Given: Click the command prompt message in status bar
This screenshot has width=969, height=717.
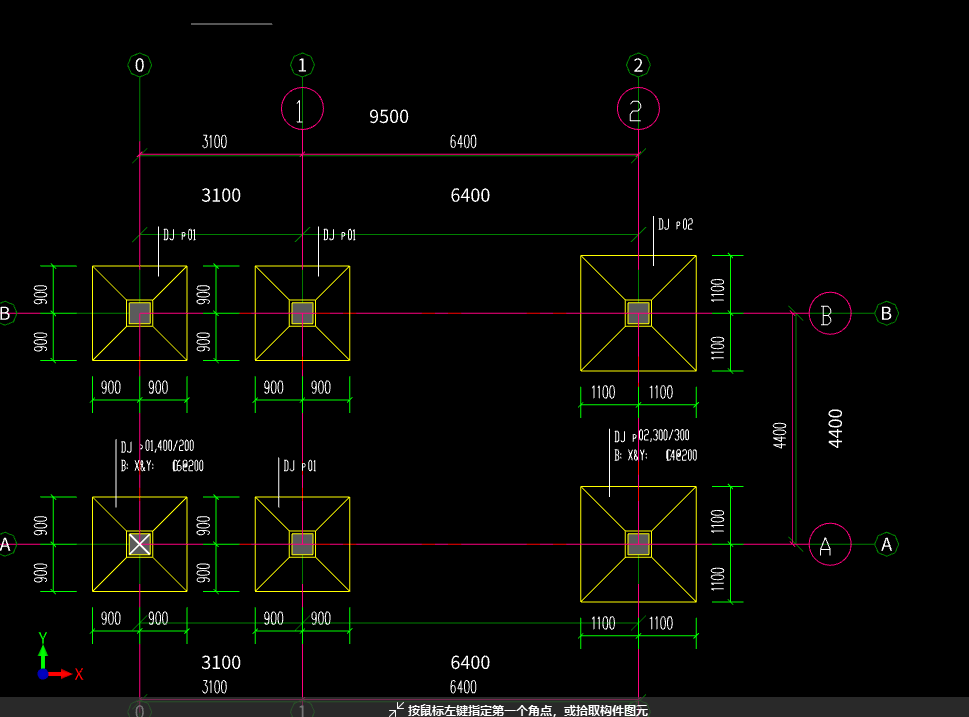Looking at the screenshot, I should click(x=528, y=711).
